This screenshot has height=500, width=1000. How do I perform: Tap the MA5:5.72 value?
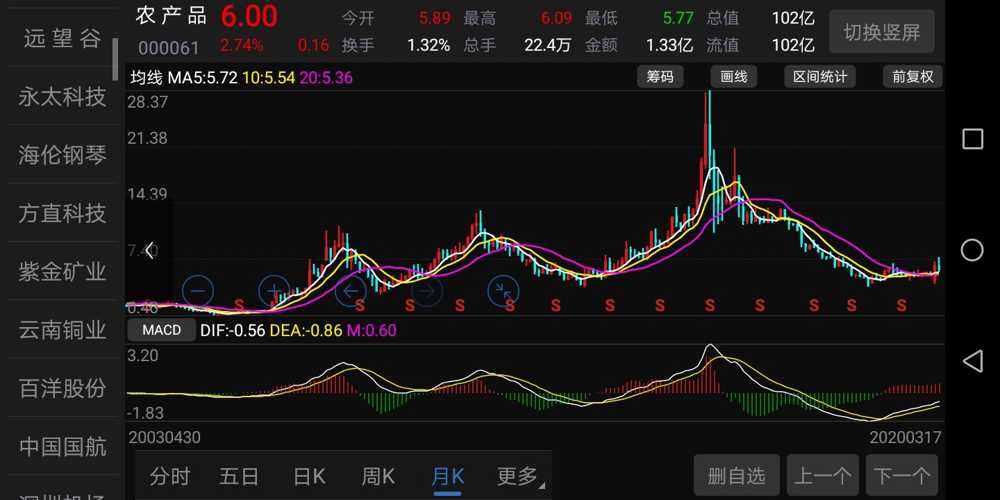tap(203, 78)
